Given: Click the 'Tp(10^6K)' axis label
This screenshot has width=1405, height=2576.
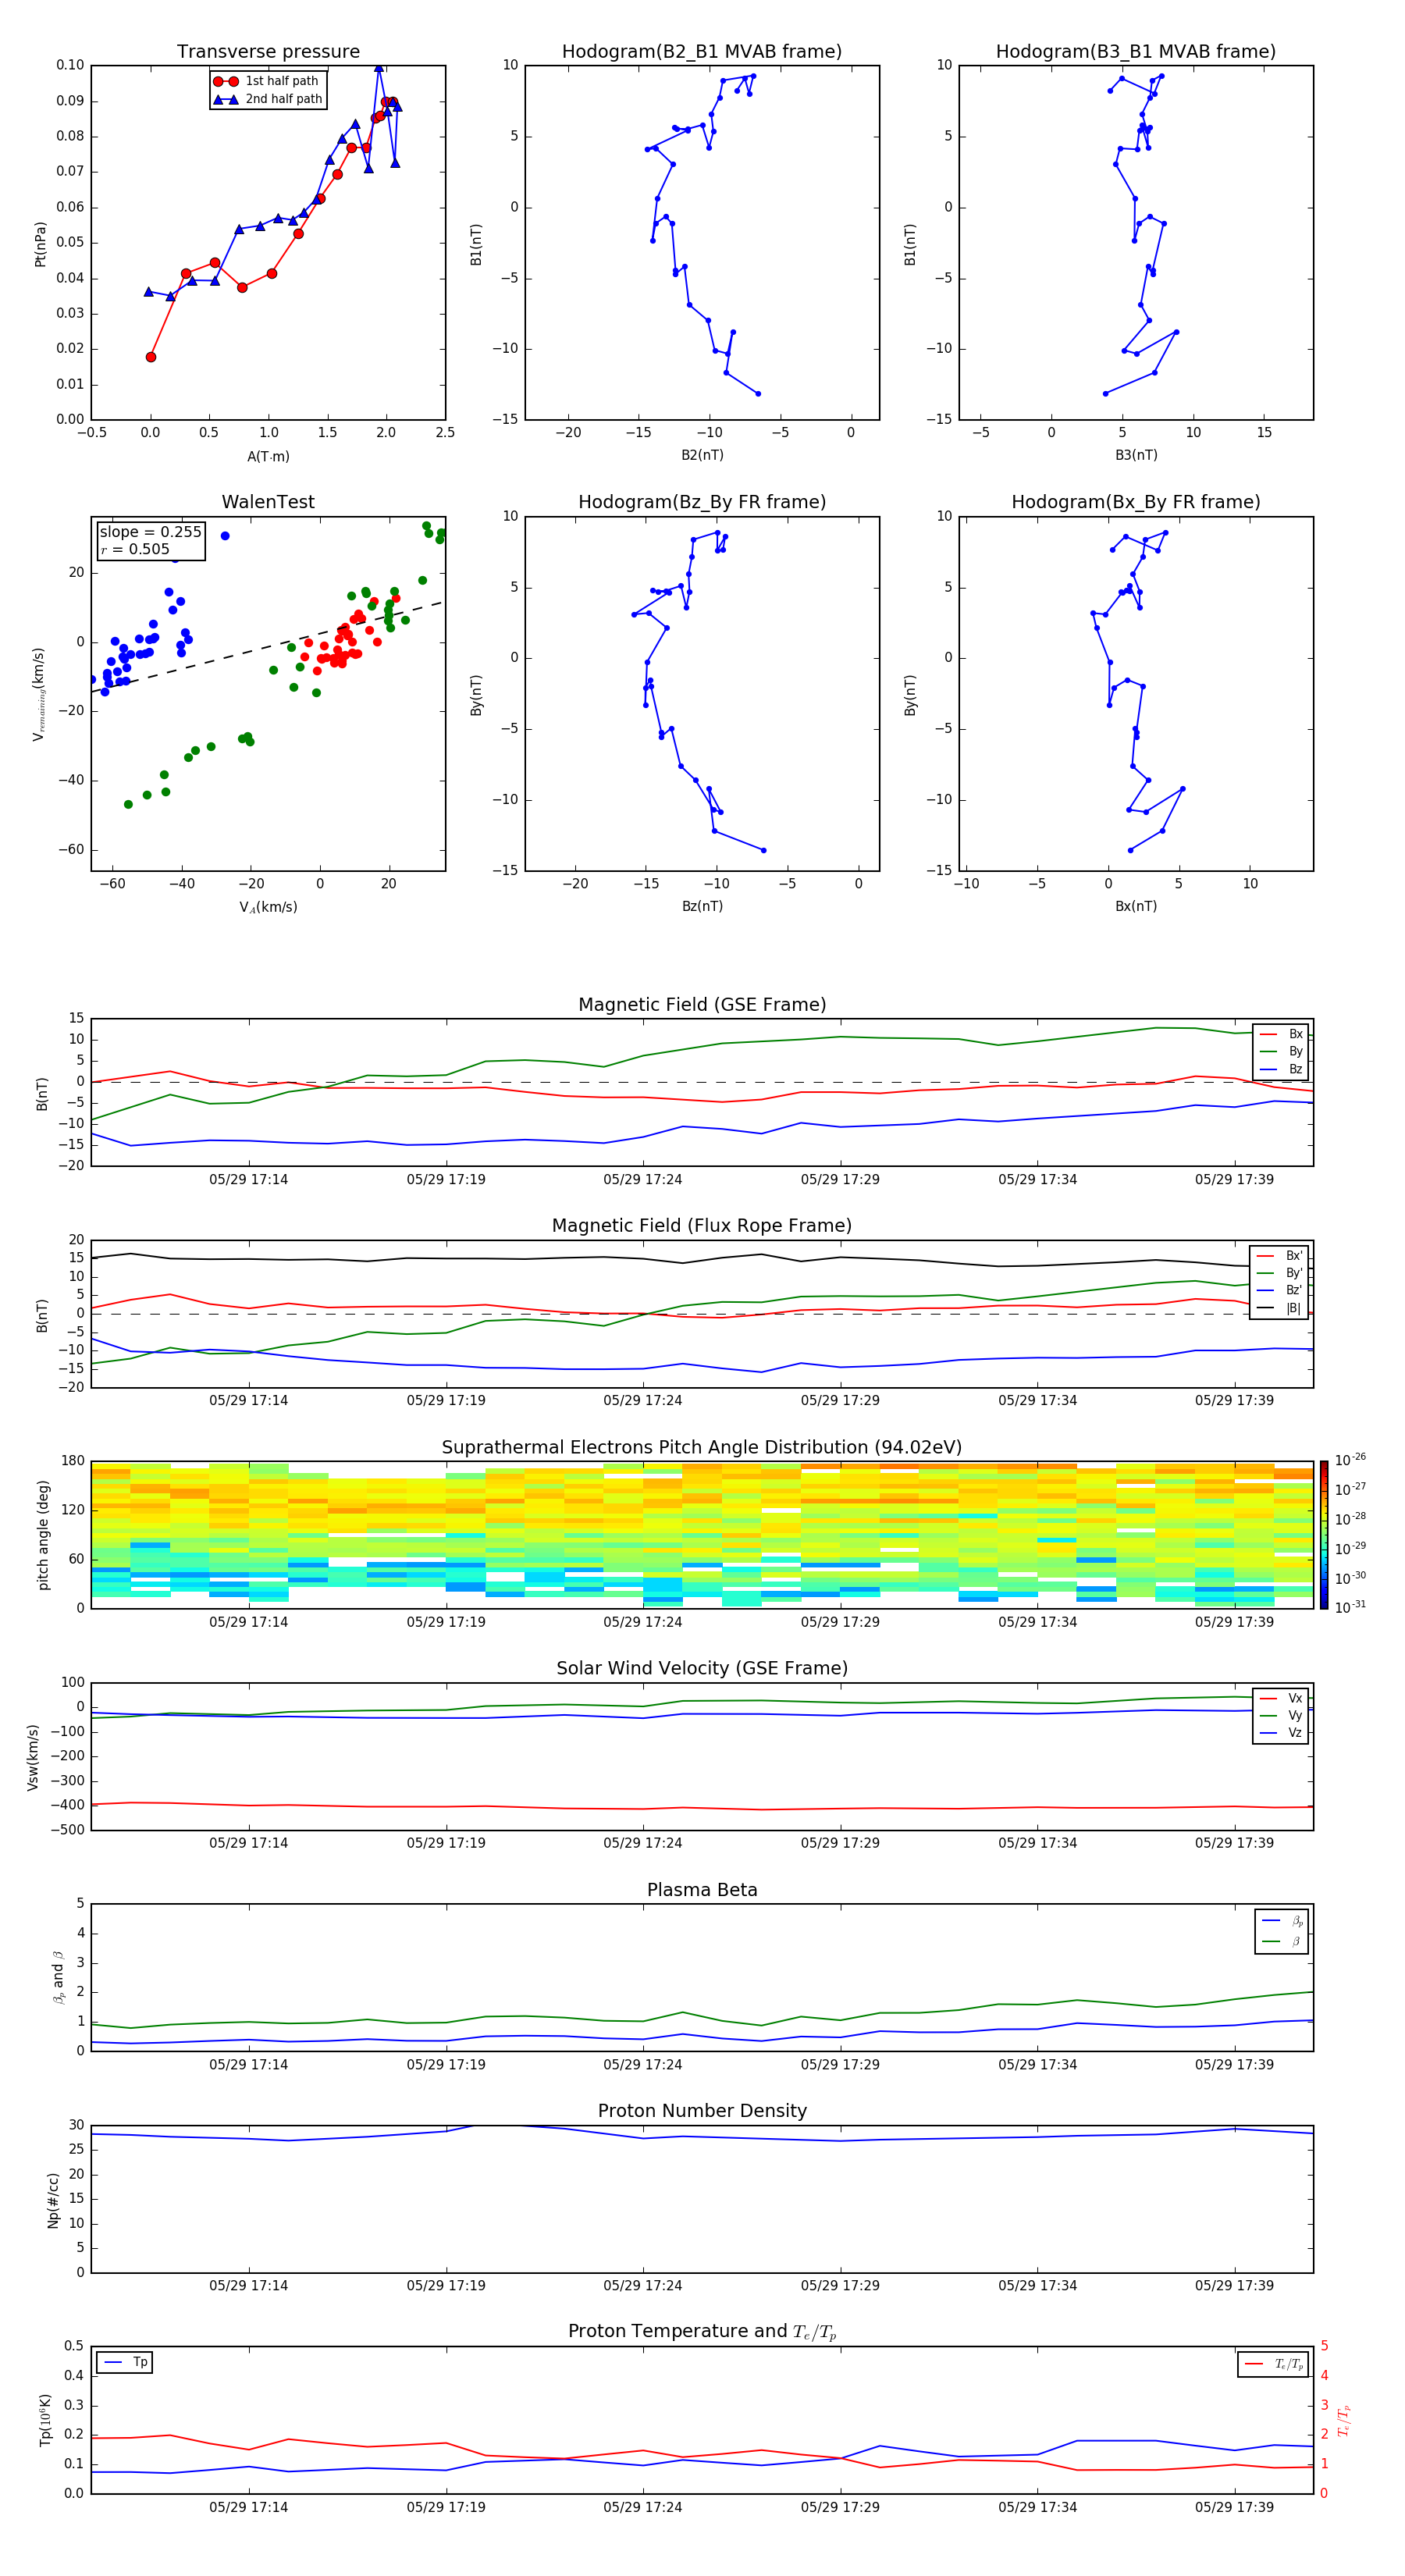Looking at the screenshot, I should pos(45,2421).
